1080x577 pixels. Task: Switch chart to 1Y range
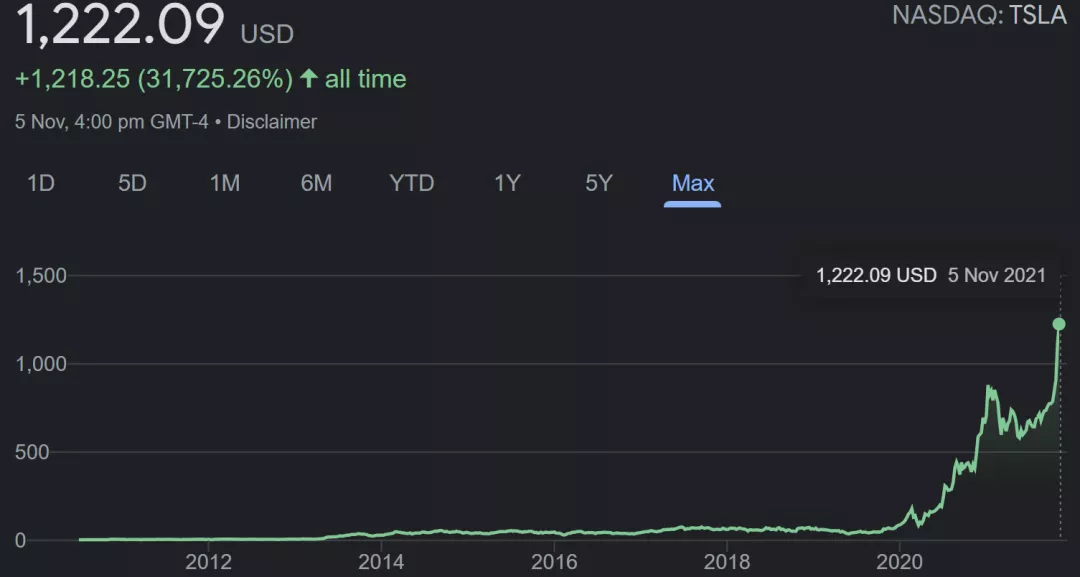507,183
